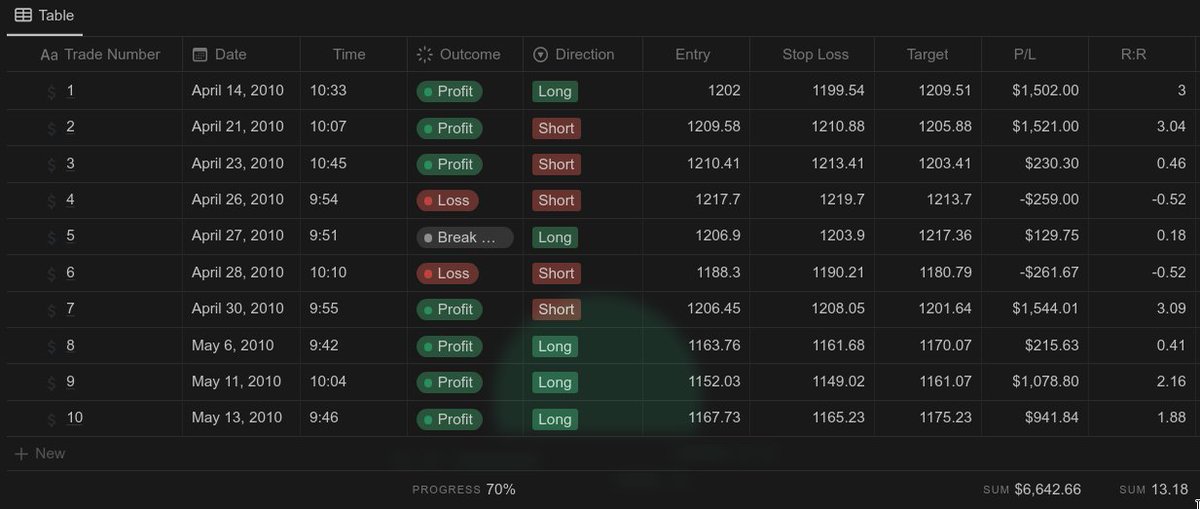
Task: Change Short direction of April 21 trade
Action: pos(557,128)
